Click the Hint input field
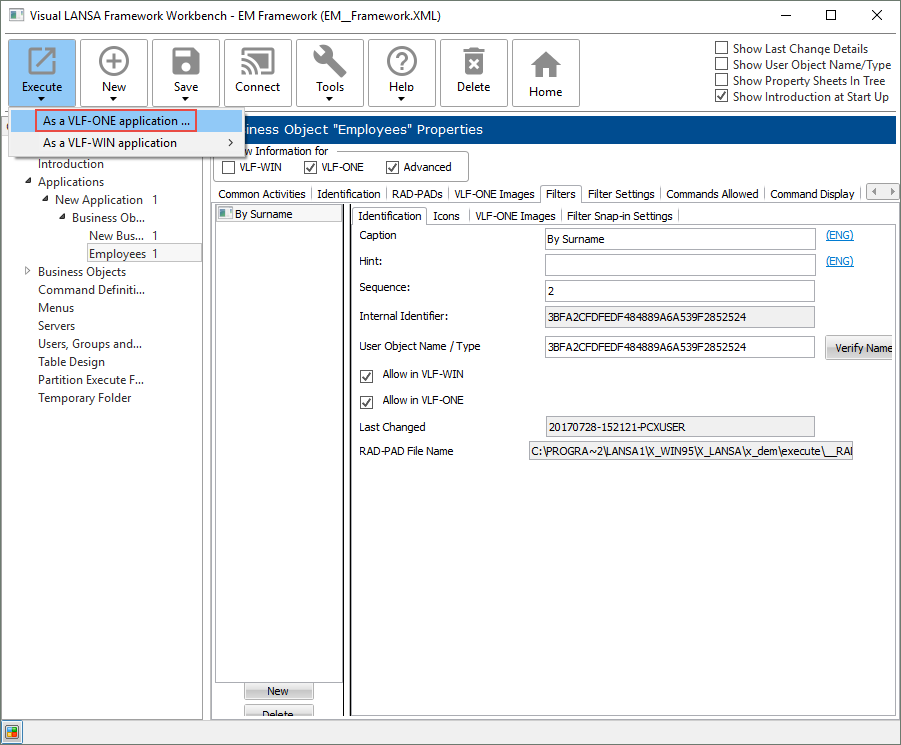This screenshot has width=901, height=745. tap(680, 265)
